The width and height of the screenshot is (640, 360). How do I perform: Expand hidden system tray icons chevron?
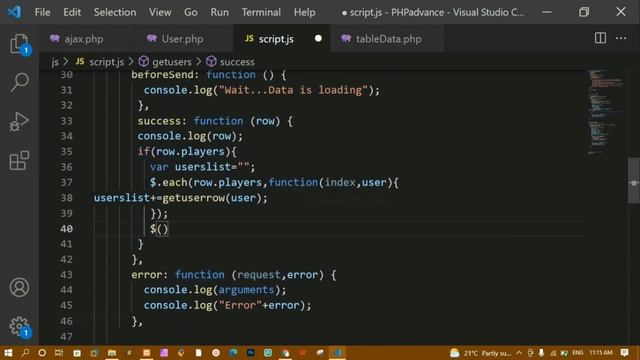click(519, 353)
